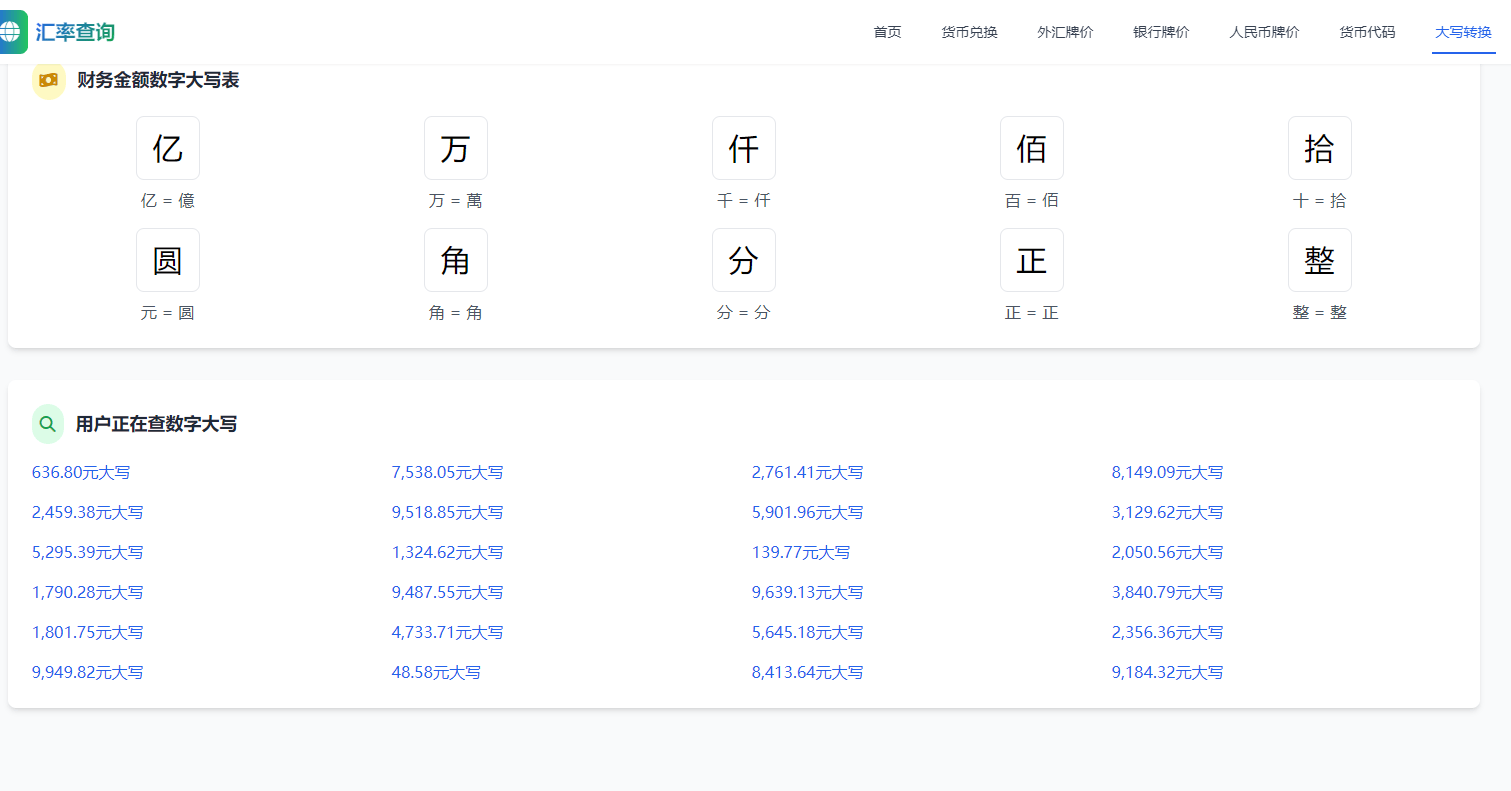The image size is (1511, 791).
Task: Navigate to 货币代码
Action: [x=1367, y=32]
